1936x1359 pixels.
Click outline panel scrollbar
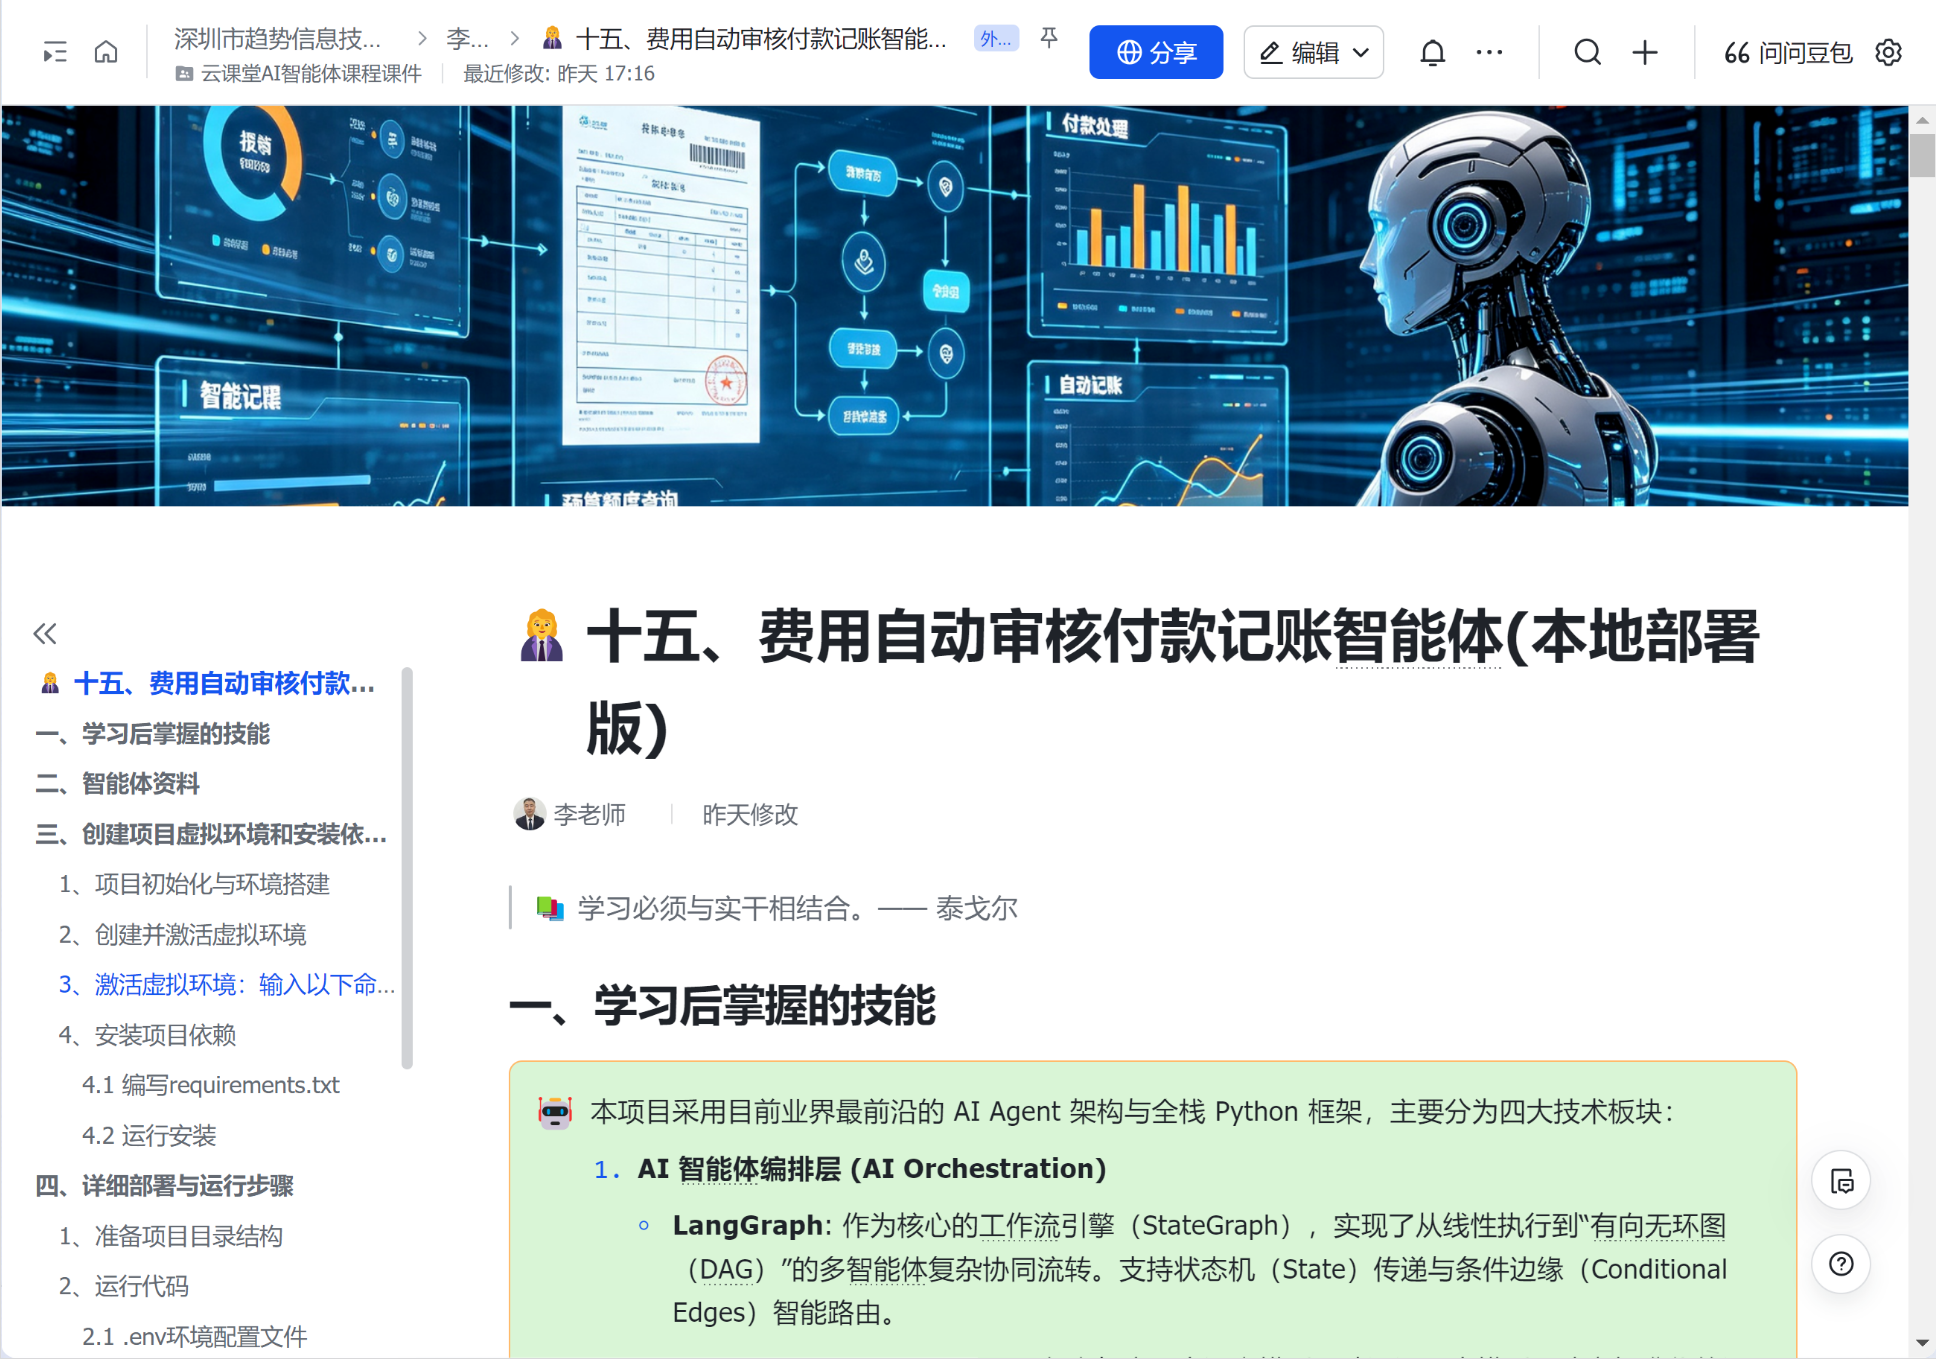[x=407, y=868]
